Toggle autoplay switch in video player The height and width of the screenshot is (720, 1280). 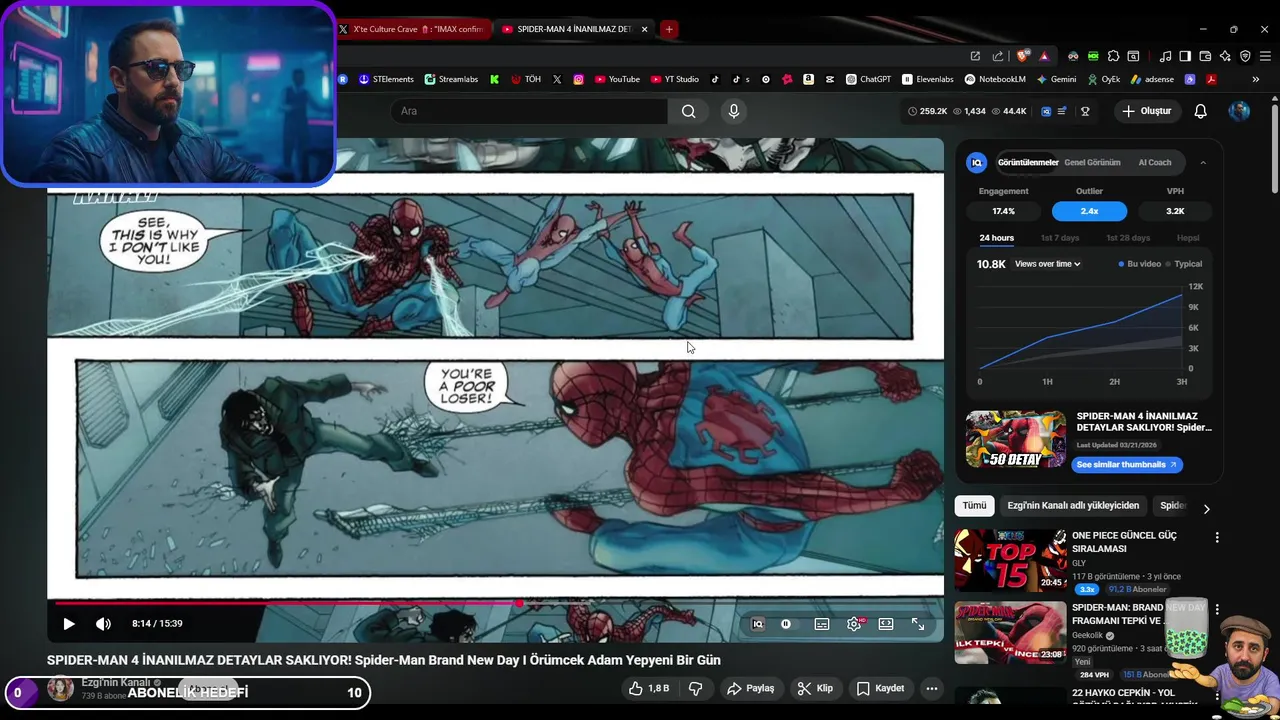point(786,624)
